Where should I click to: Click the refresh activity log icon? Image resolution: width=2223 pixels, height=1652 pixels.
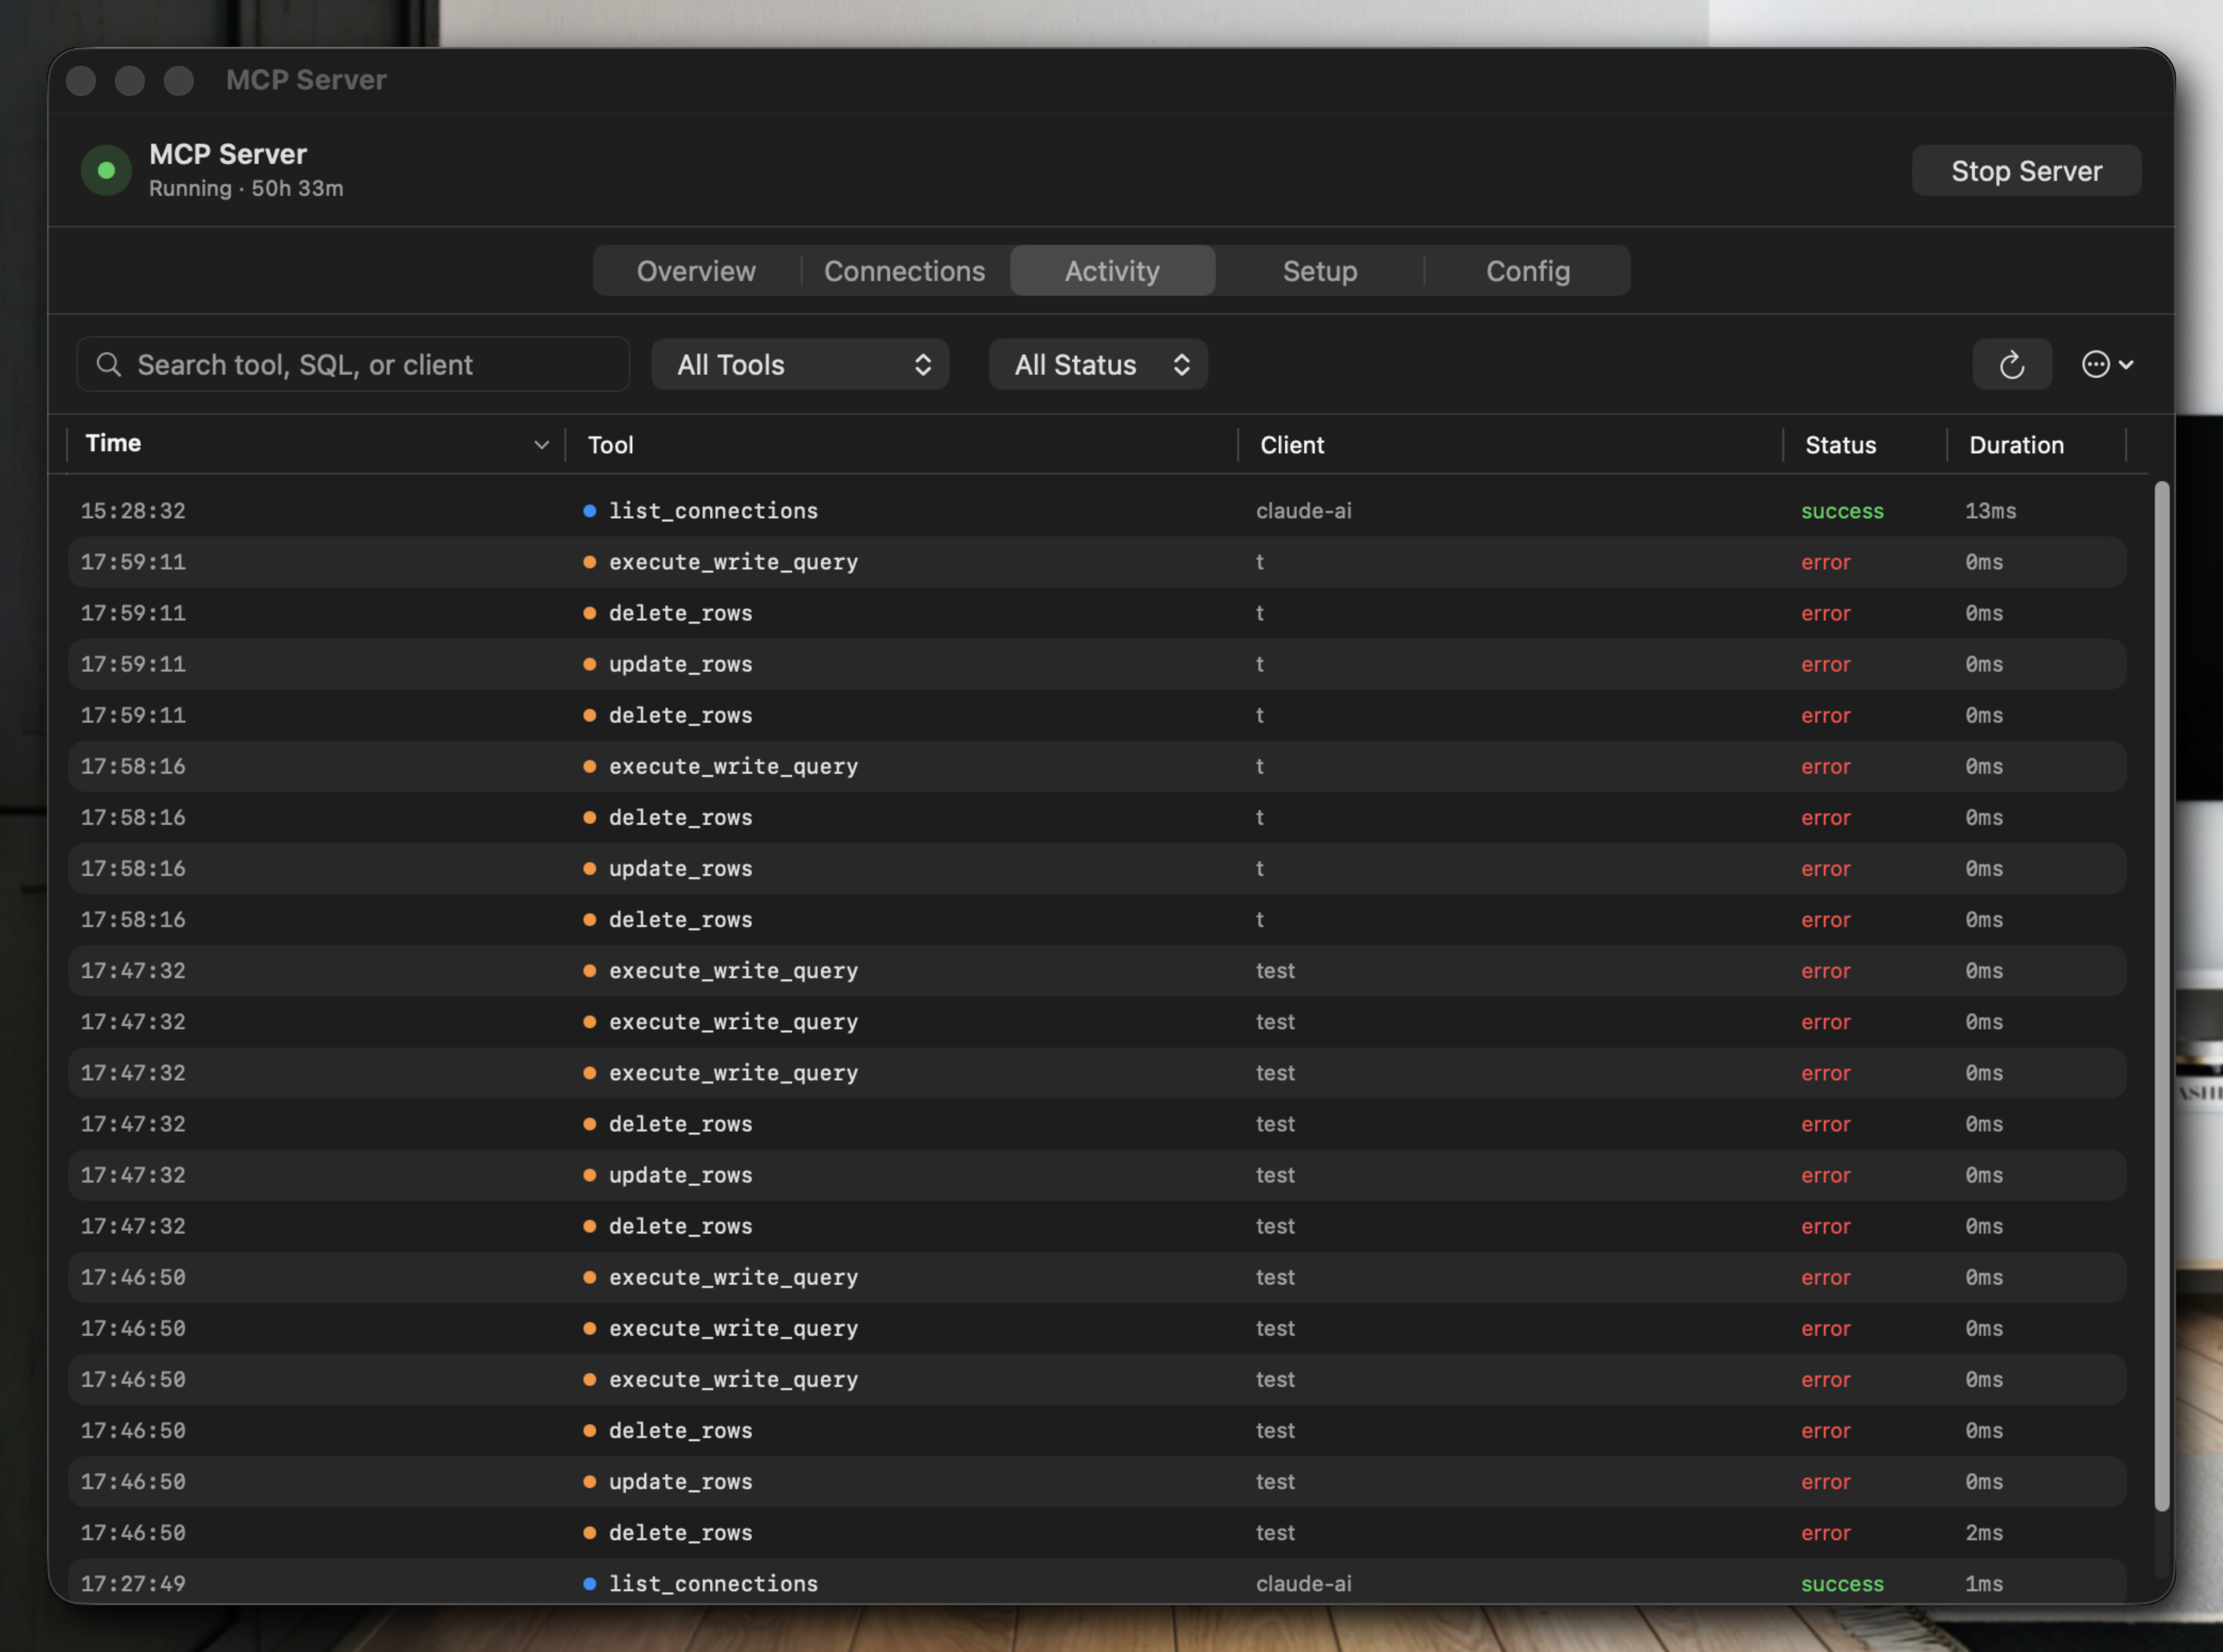point(2012,364)
